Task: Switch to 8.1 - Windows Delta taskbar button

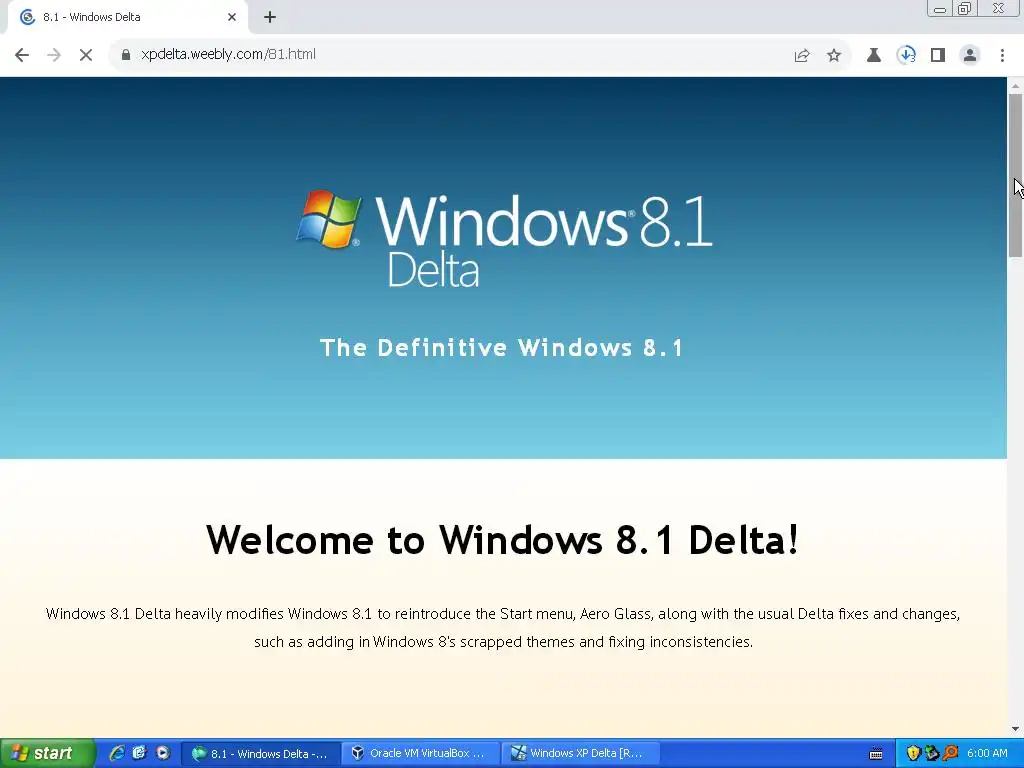Action: pyautogui.click(x=261, y=754)
